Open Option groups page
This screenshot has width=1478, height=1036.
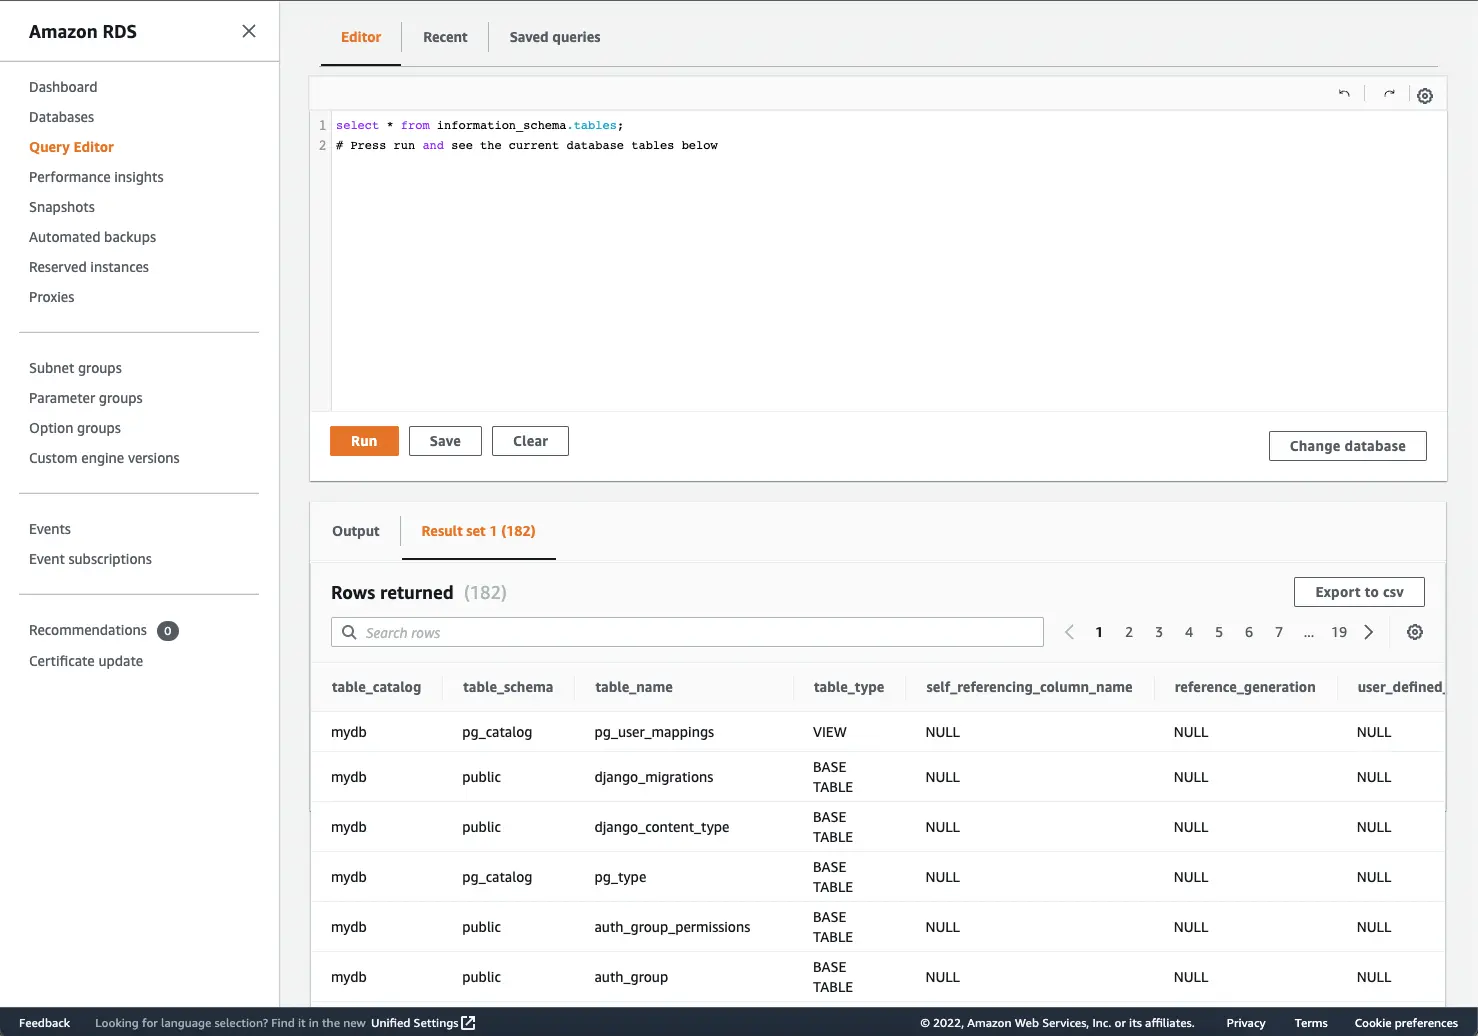75,428
